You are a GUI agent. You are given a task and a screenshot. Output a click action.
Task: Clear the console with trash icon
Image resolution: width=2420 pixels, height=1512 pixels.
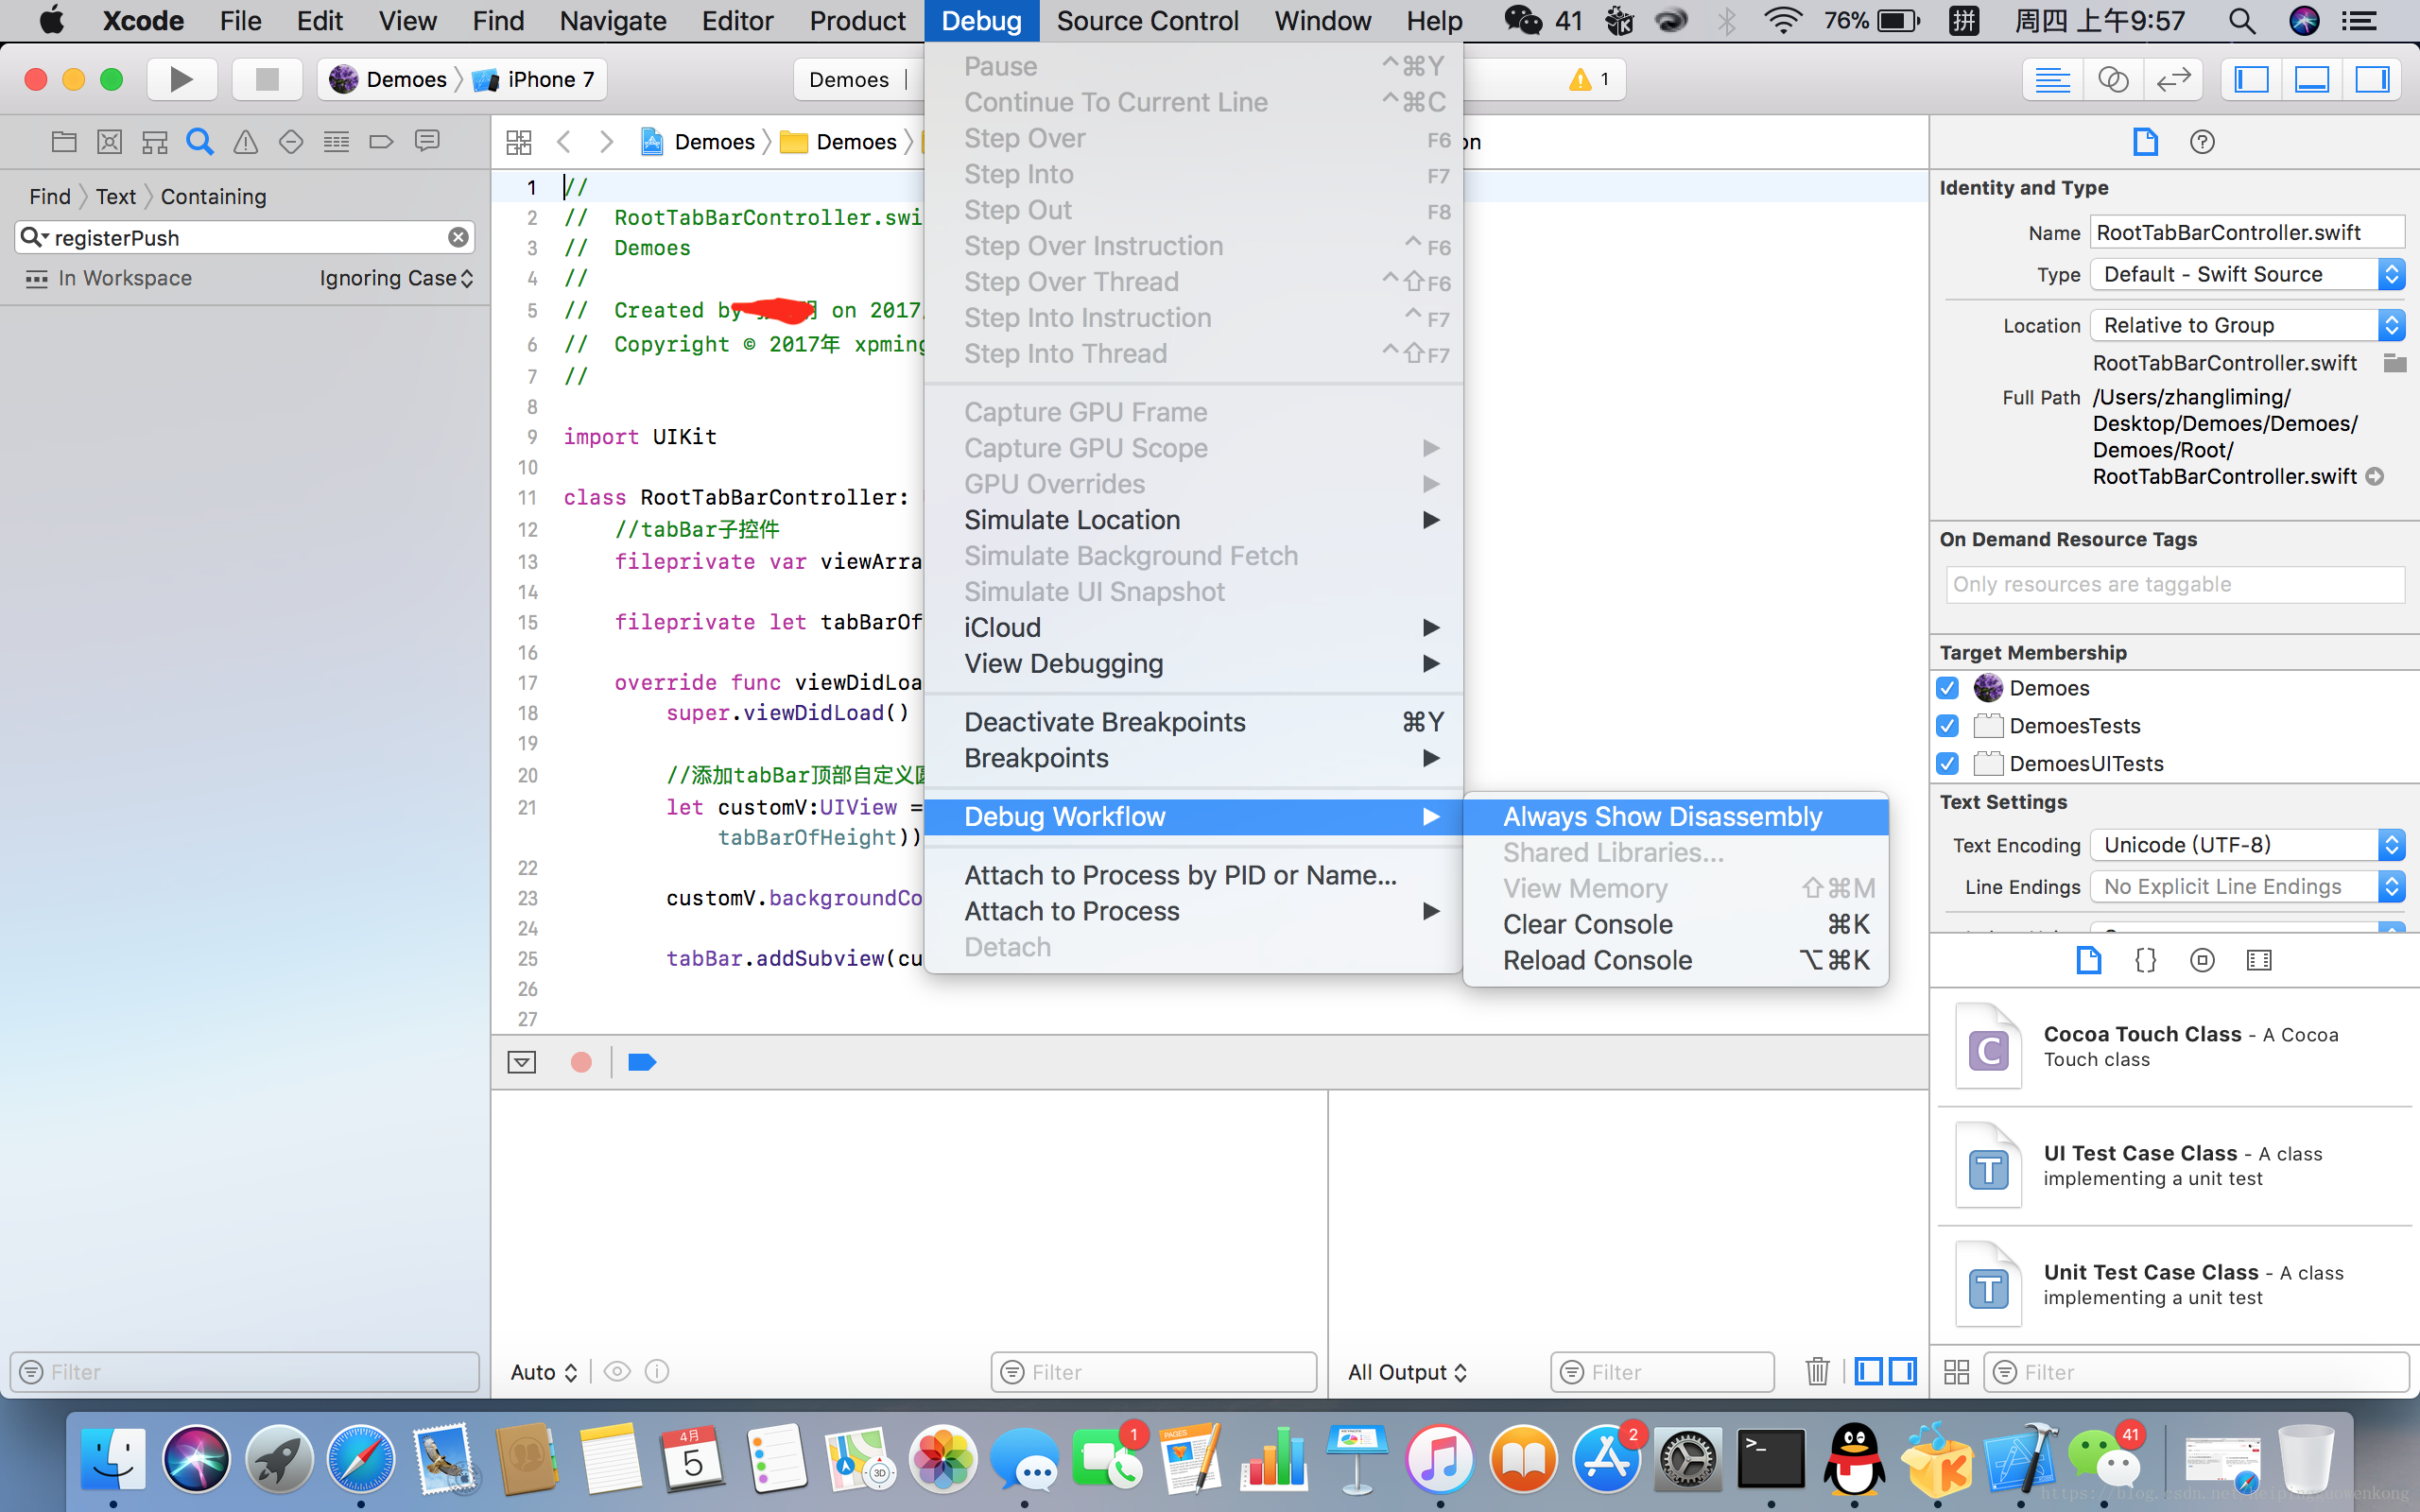click(x=1817, y=1371)
